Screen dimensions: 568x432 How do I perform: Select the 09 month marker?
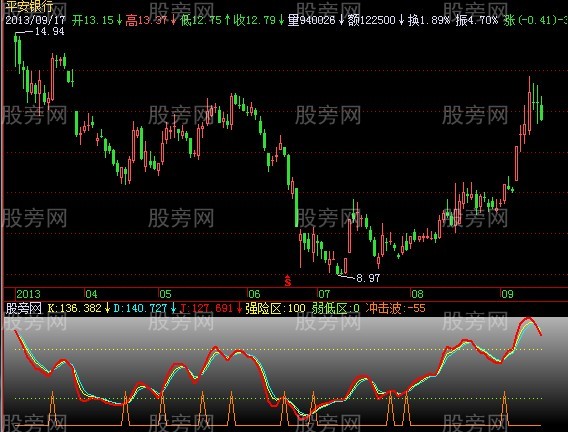[507, 294]
